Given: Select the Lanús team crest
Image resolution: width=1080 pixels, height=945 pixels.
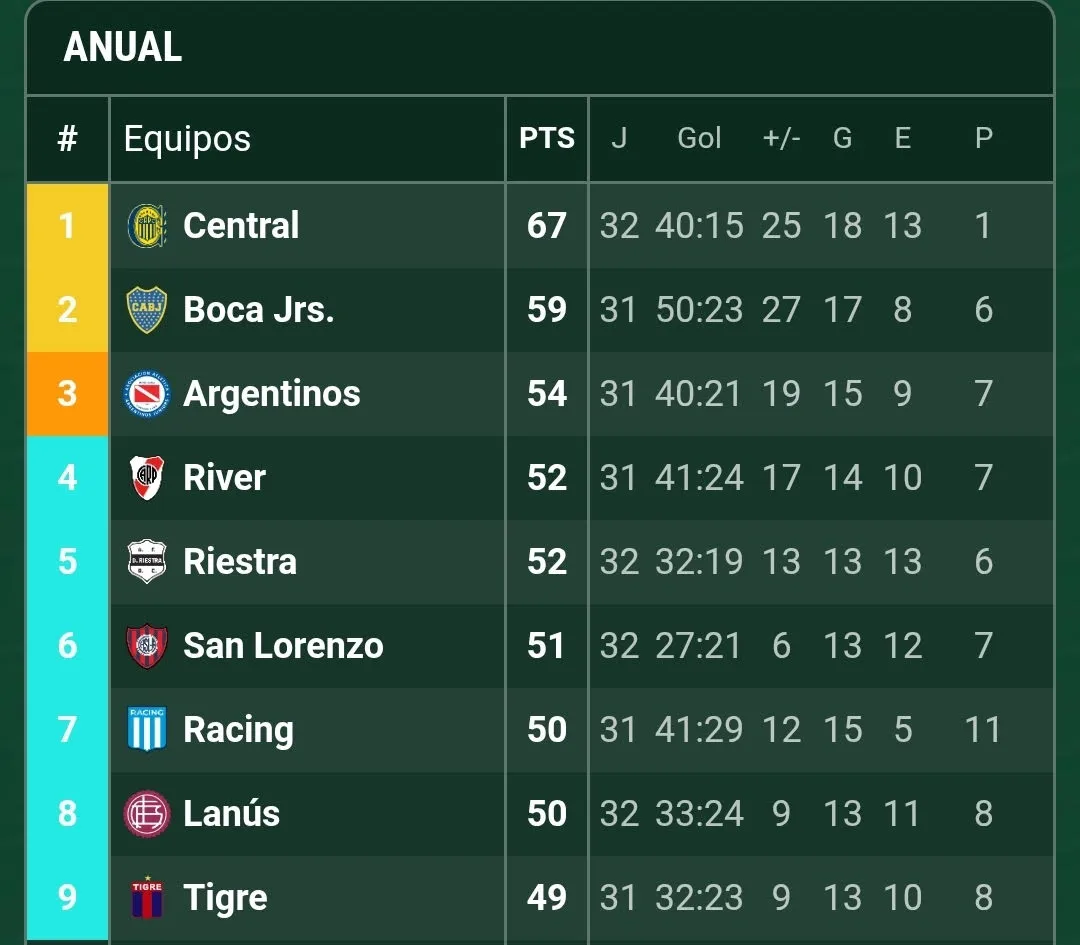Looking at the screenshot, I should point(146,813).
